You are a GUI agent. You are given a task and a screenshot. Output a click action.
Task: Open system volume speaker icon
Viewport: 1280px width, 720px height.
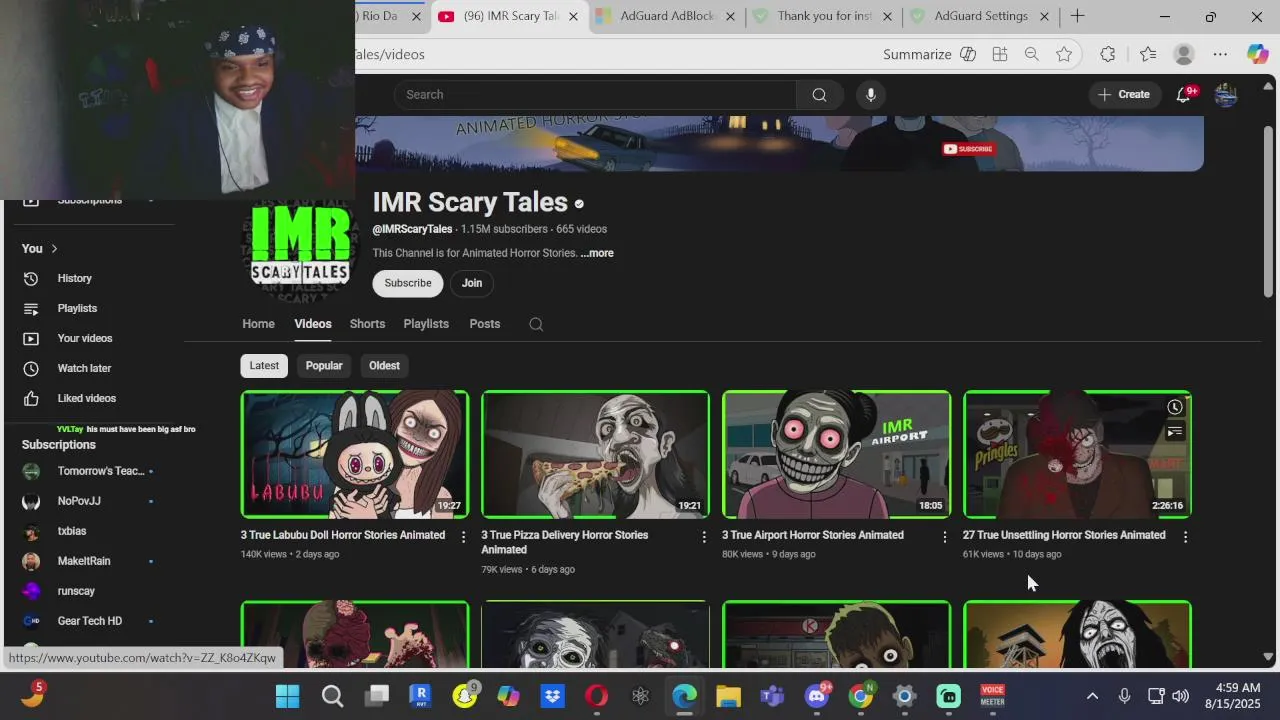(1181, 696)
